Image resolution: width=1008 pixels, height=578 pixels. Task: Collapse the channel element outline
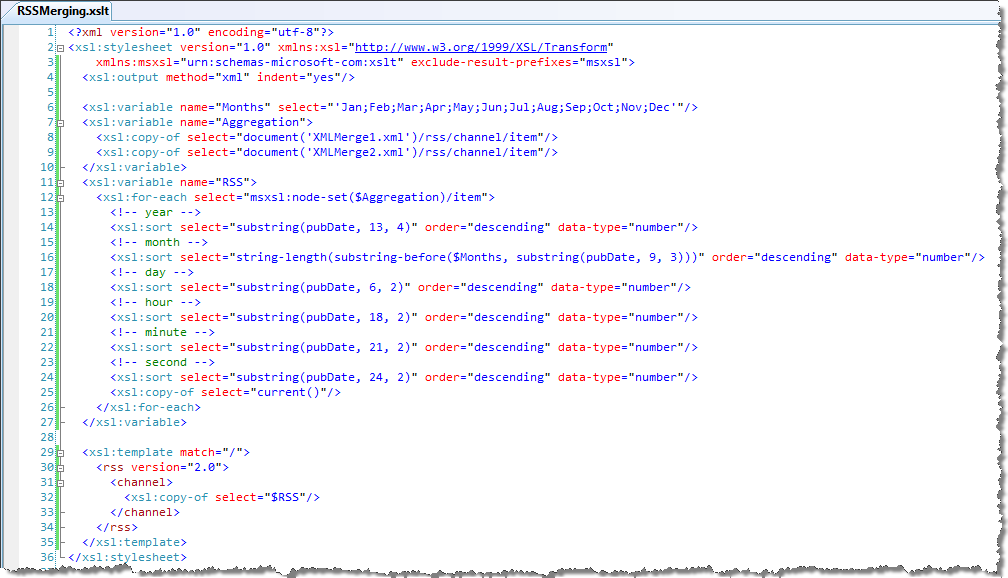point(60,483)
